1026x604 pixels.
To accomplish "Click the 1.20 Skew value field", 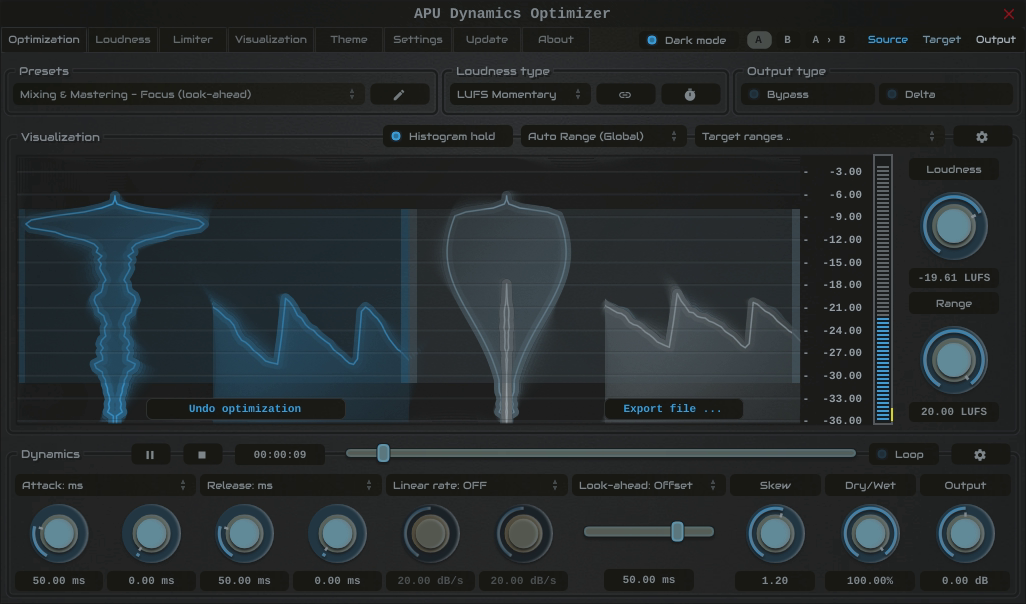I will pos(775,580).
